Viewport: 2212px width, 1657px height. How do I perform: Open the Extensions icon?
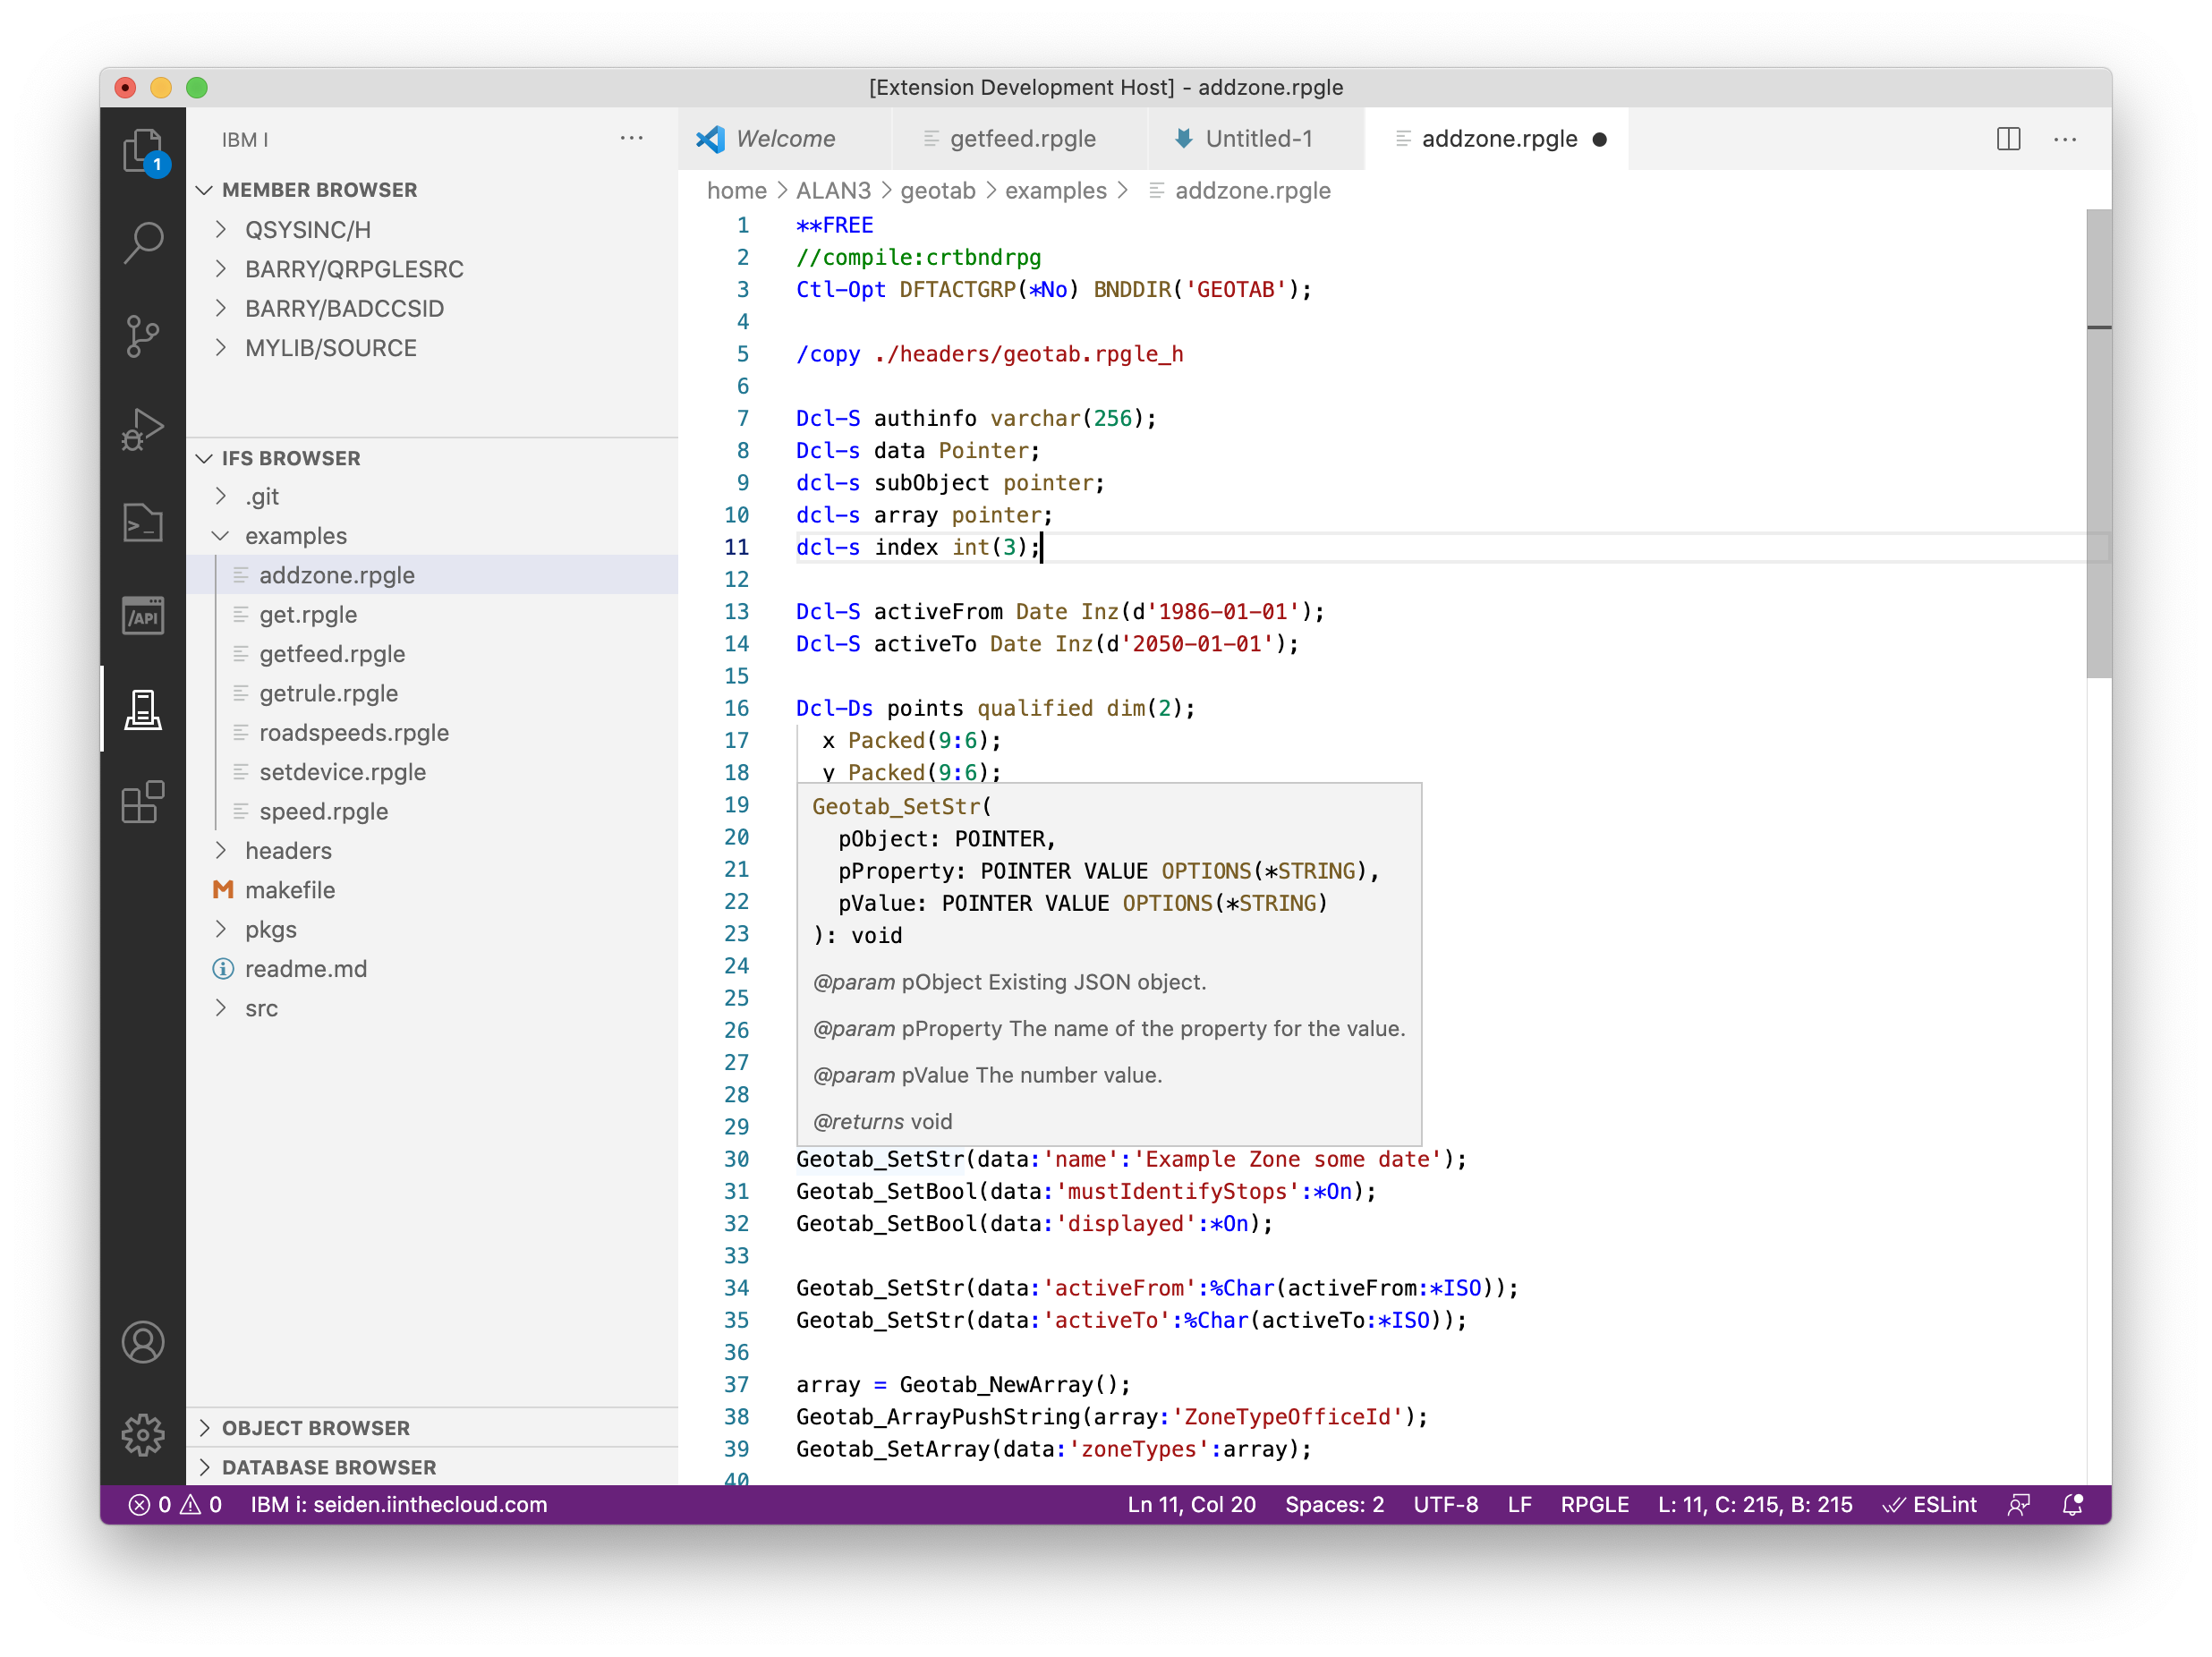pos(143,802)
